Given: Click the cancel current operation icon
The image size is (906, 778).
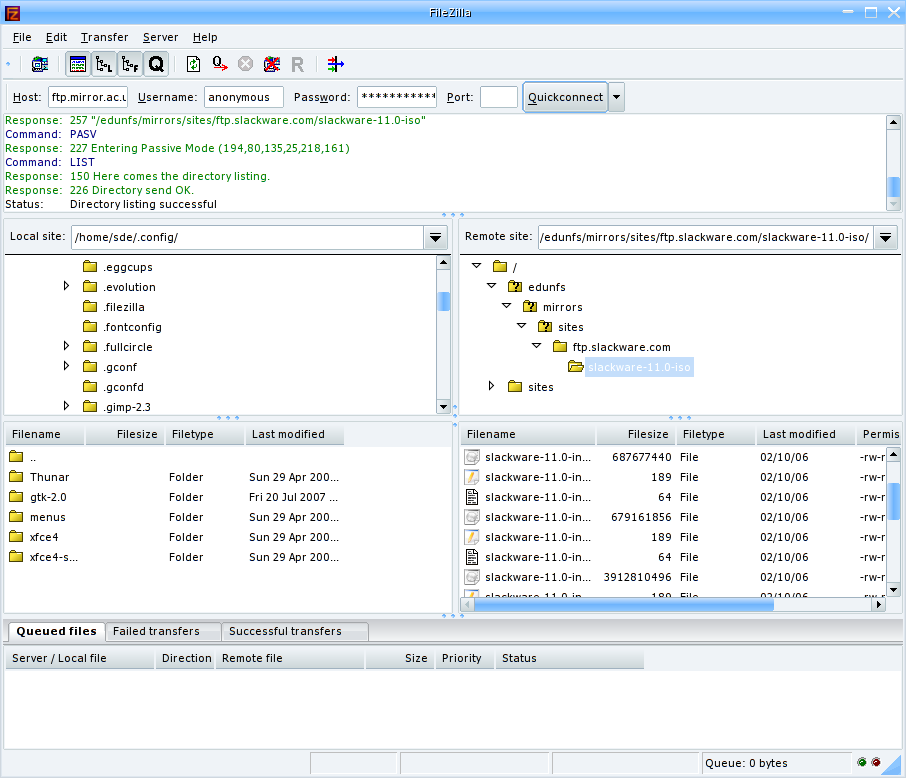Looking at the screenshot, I should pyautogui.click(x=246, y=64).
